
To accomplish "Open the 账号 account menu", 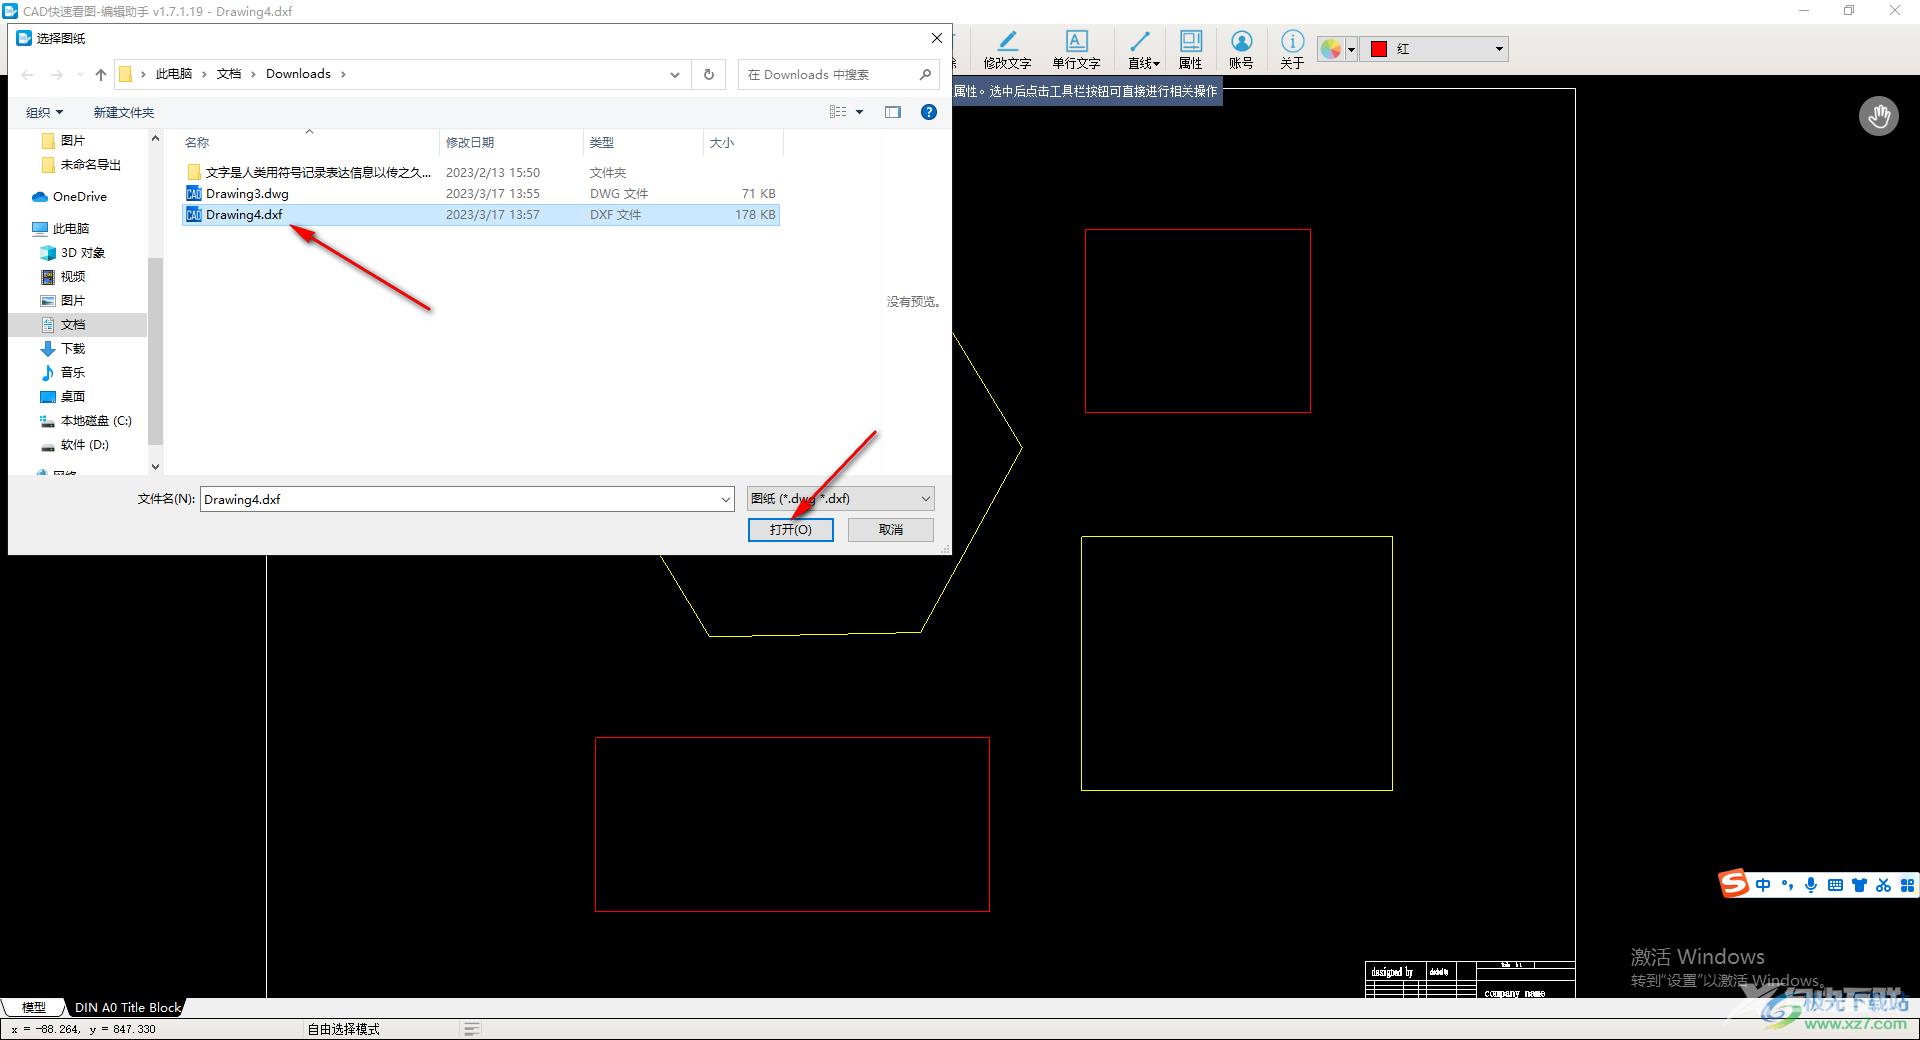I will (x=1241, y=49).
